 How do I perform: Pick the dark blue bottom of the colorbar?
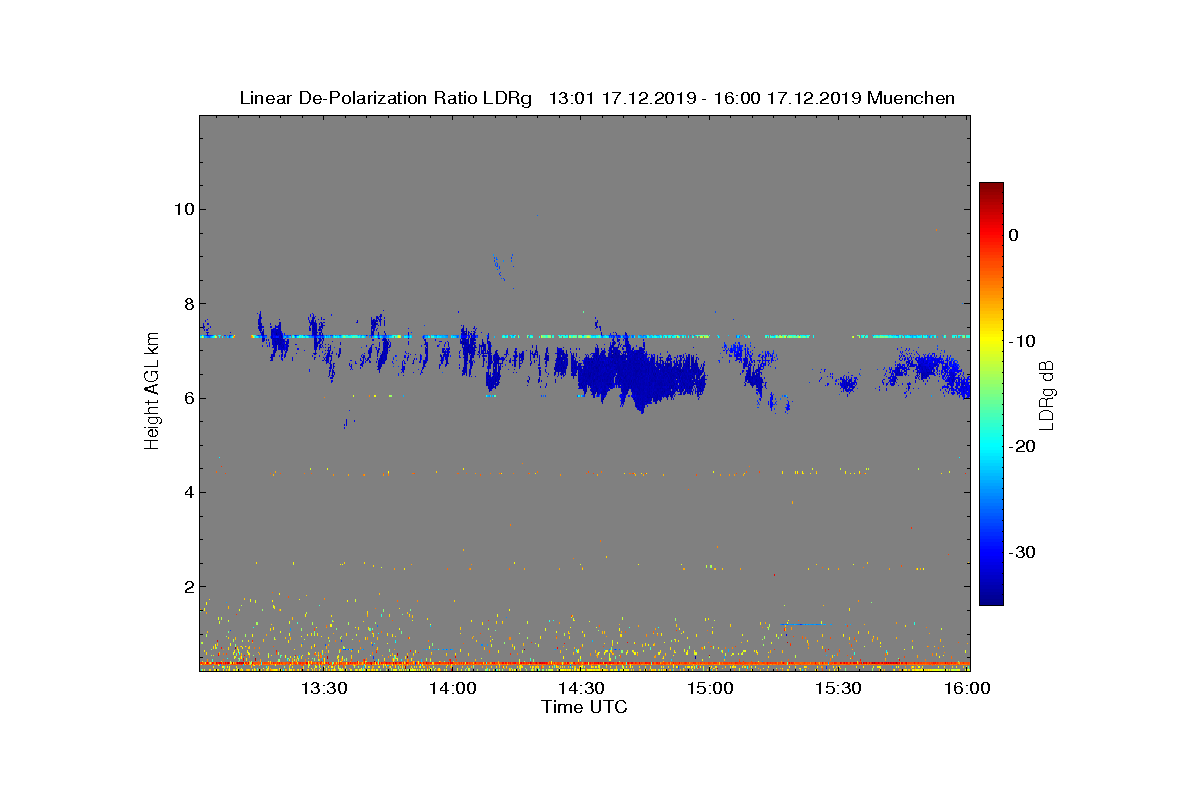(x=991, y=599)
